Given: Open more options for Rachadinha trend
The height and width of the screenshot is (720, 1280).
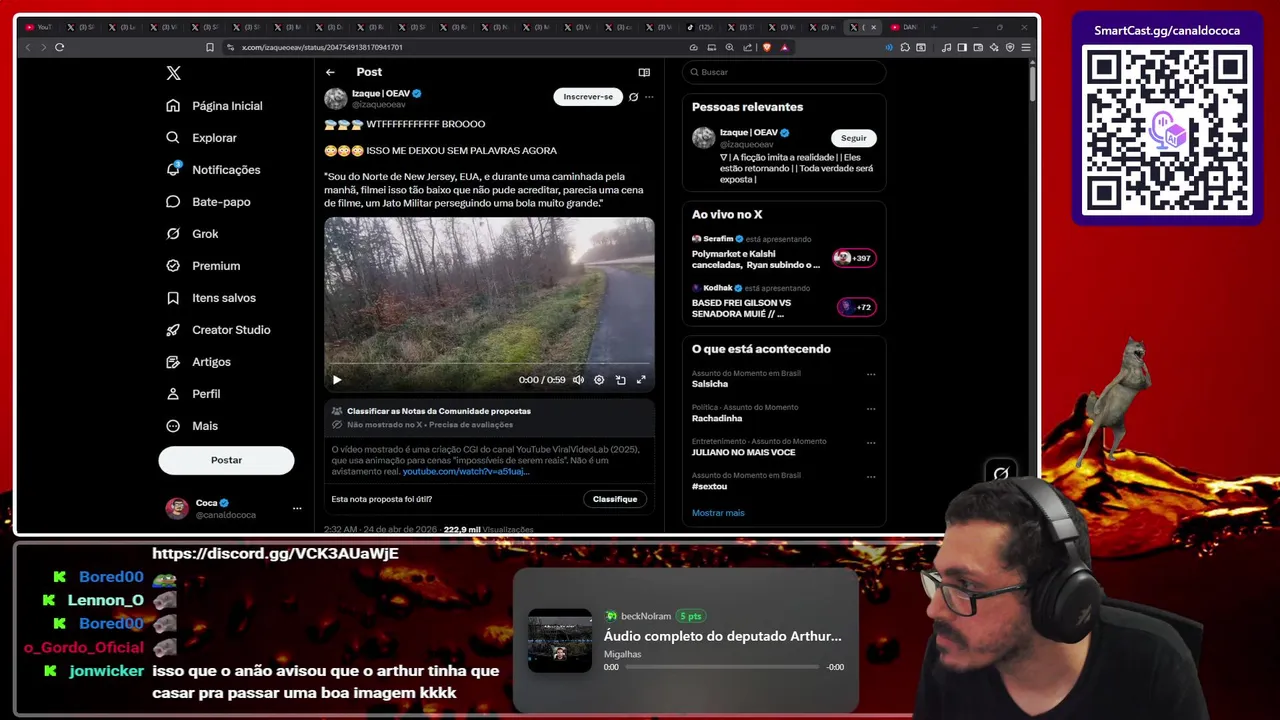Looking at the screenshot, I should (x=871, y=409).
